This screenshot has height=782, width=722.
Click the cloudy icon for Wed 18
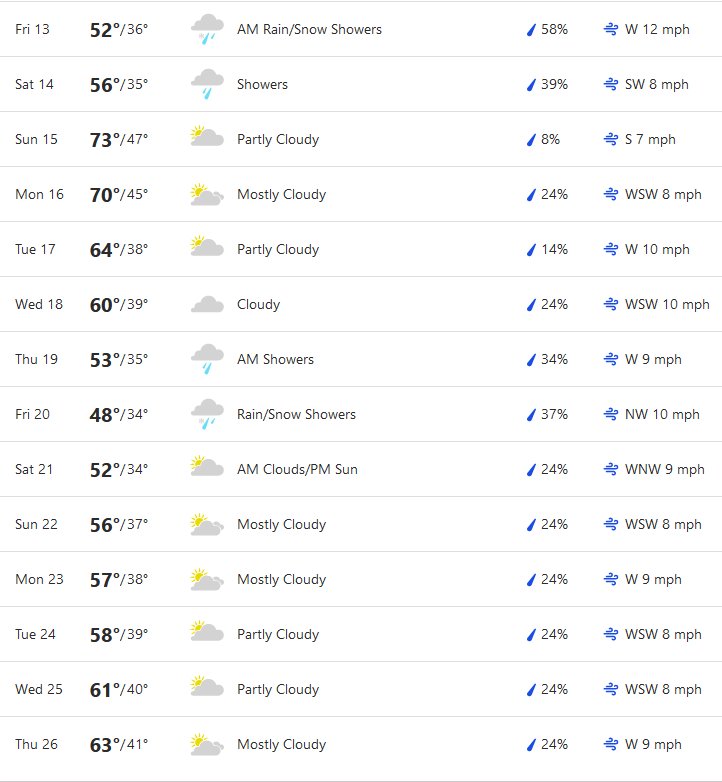point(207,304)
